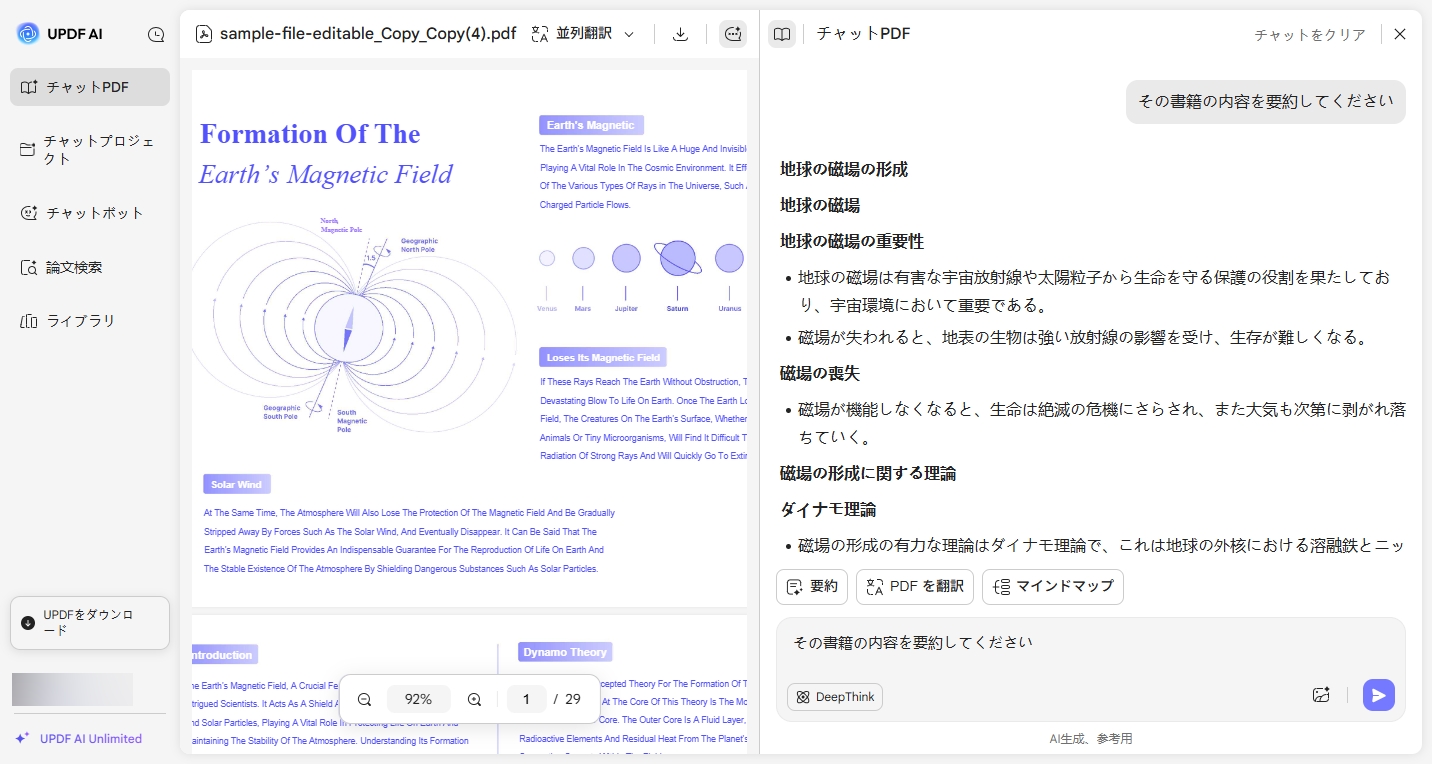1432x764 pixels.
Task: Click the AI生成、参考用 note
Action: pos(1091,738)
